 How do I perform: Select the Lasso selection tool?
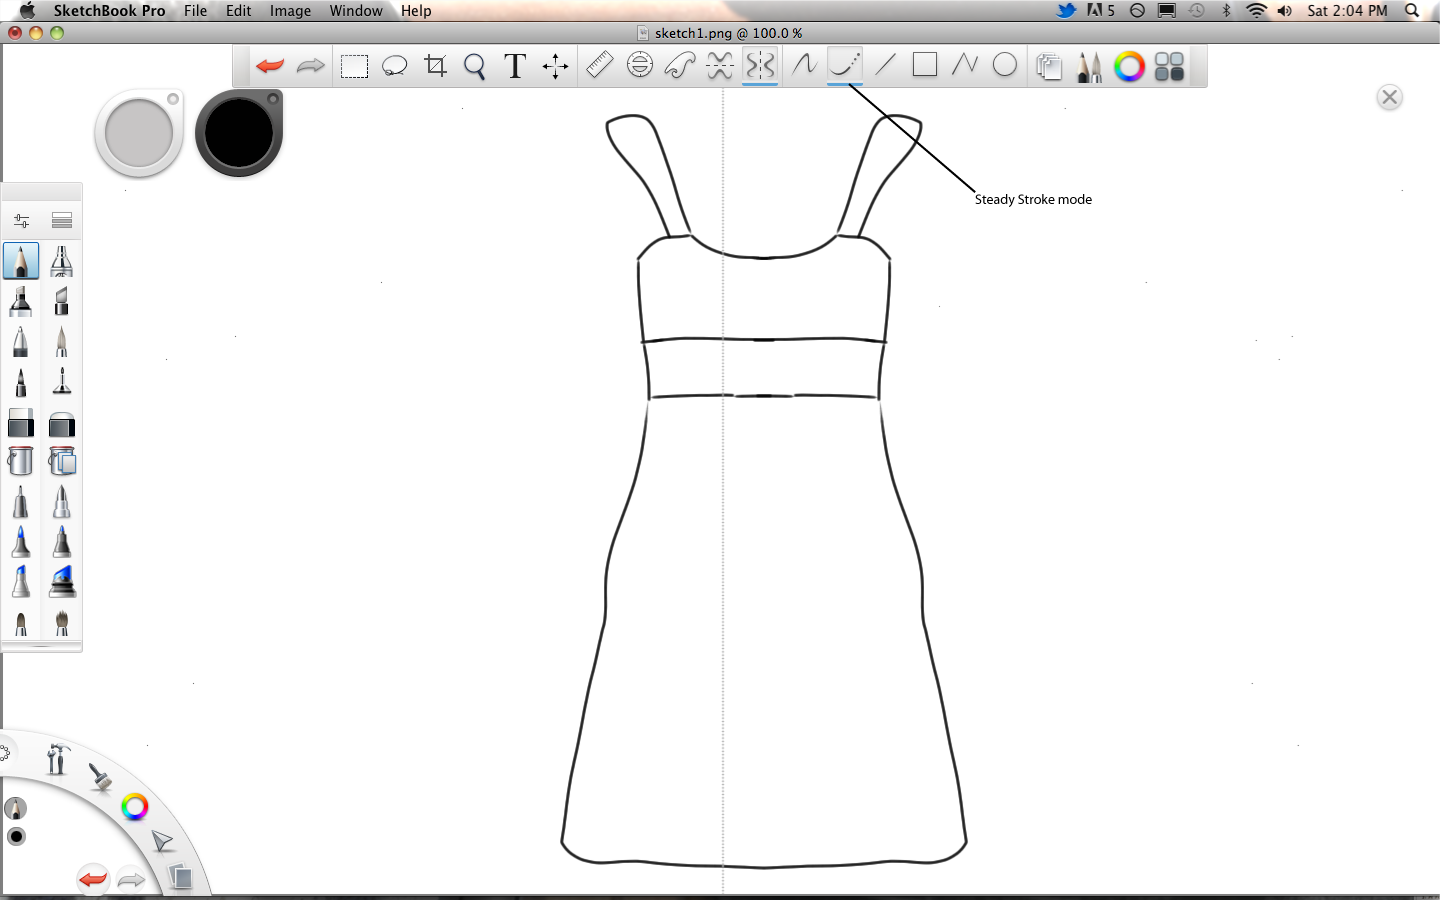click(x=395, y=67)
